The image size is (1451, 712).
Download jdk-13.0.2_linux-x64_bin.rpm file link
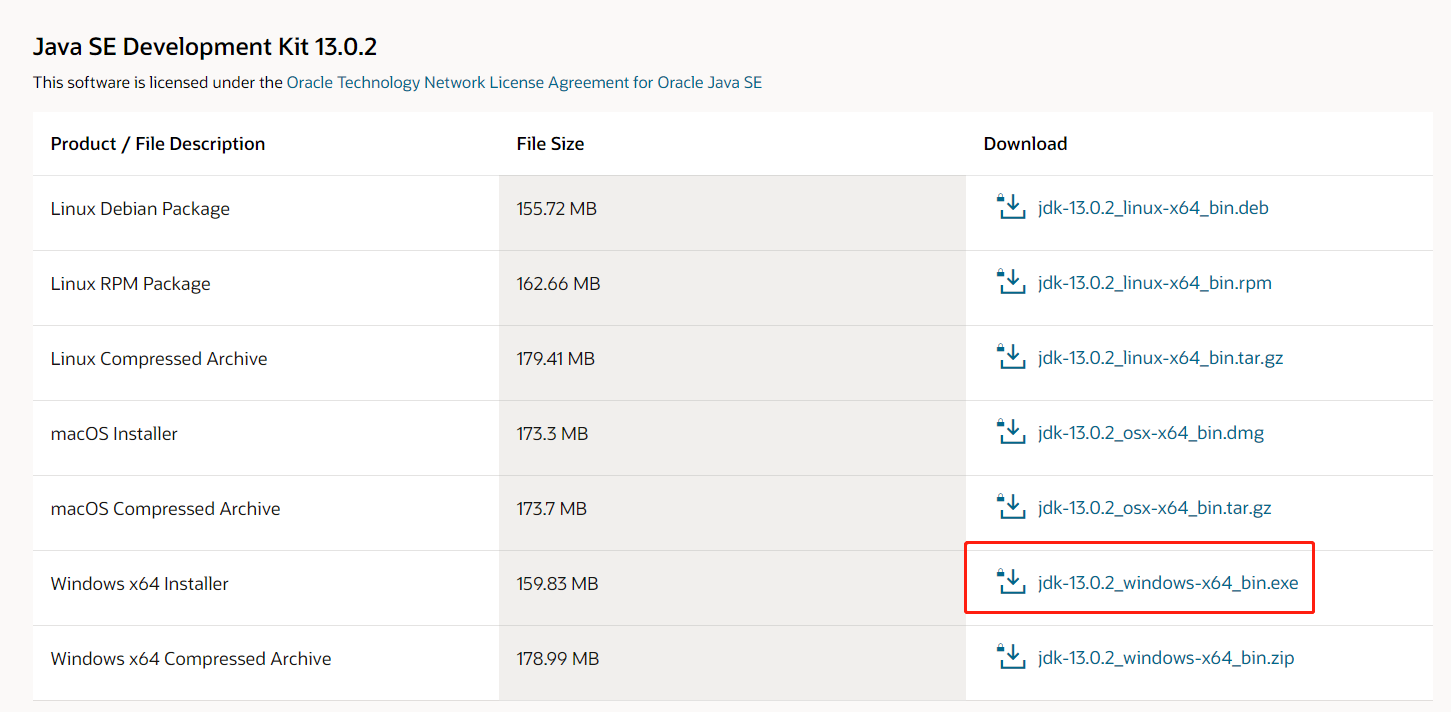point(1155,283)
